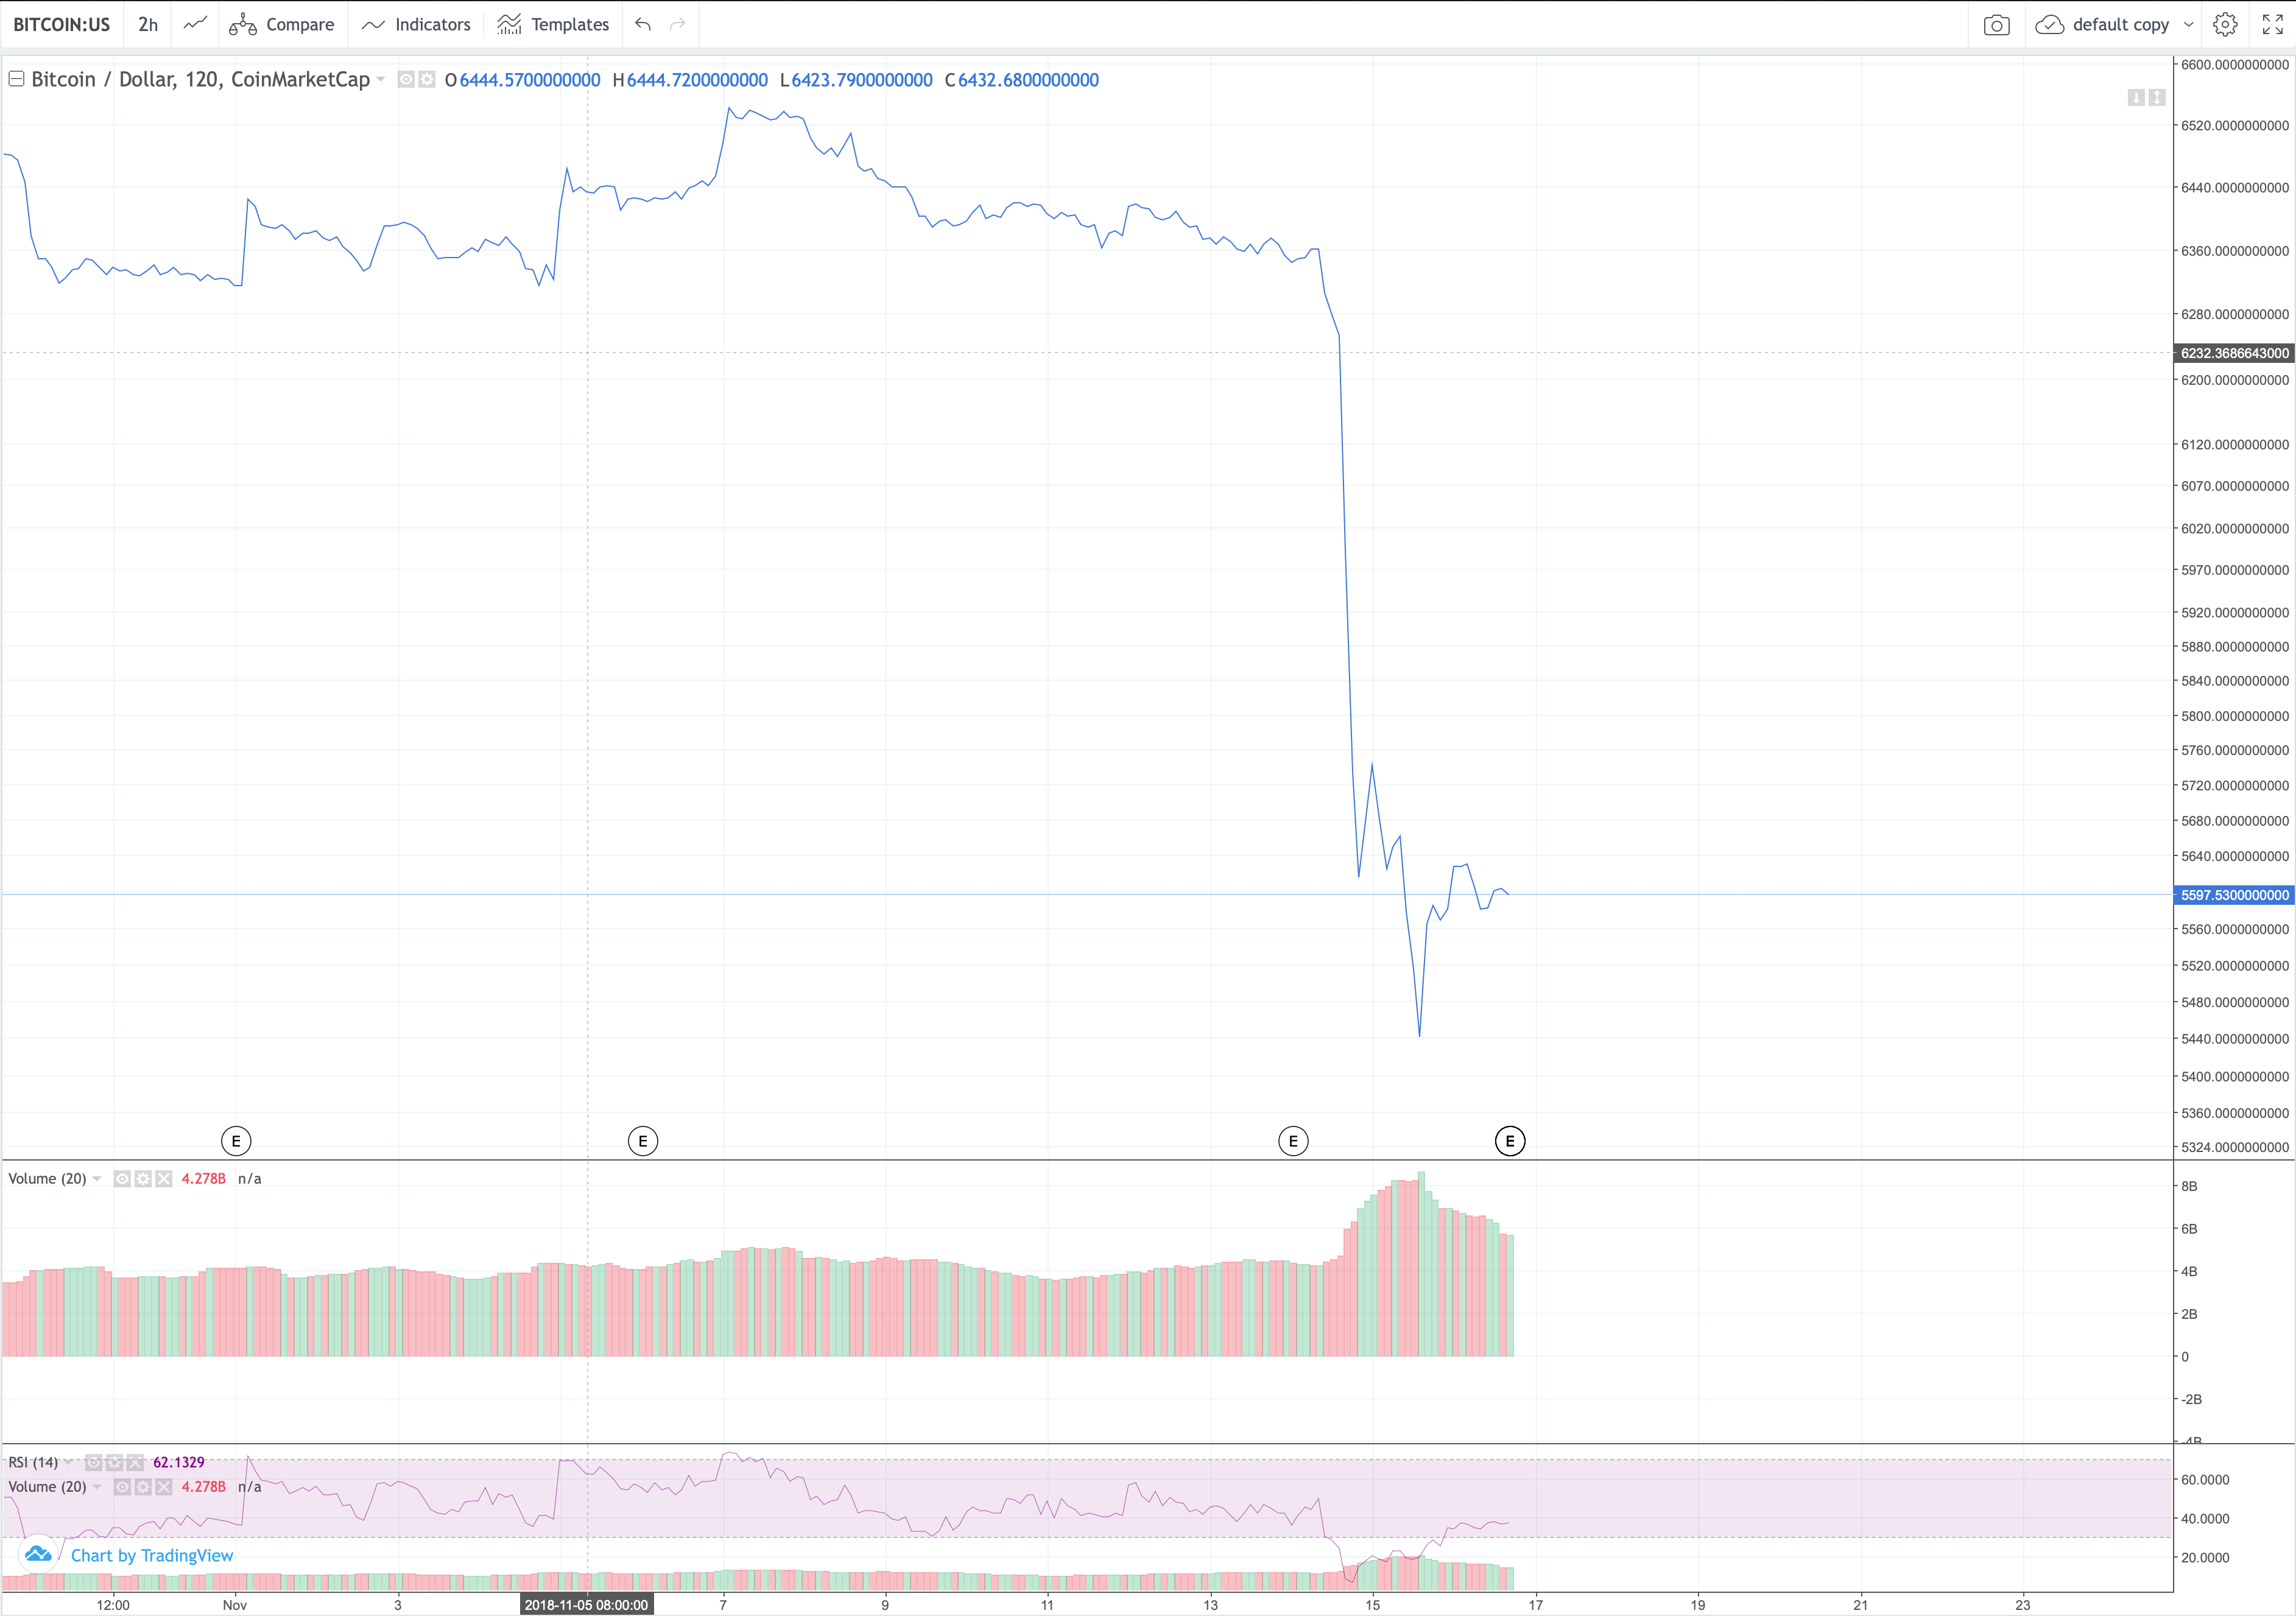
Task: Click the Nov label on time axis
Action: tap(235, 1605)
